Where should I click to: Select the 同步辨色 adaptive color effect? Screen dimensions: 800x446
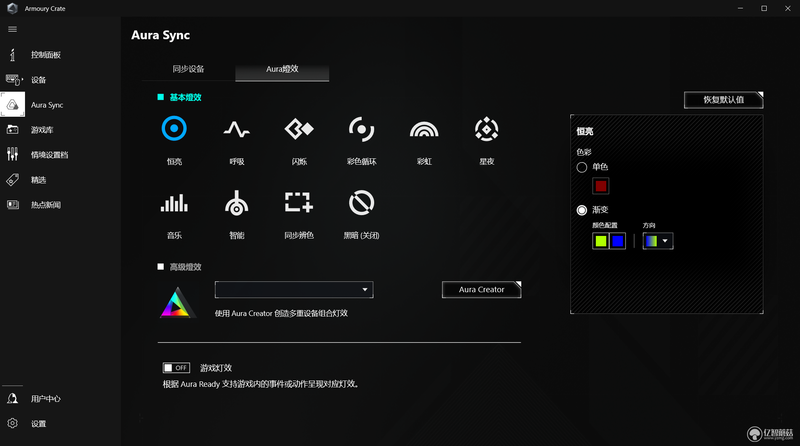coord(299,202)
